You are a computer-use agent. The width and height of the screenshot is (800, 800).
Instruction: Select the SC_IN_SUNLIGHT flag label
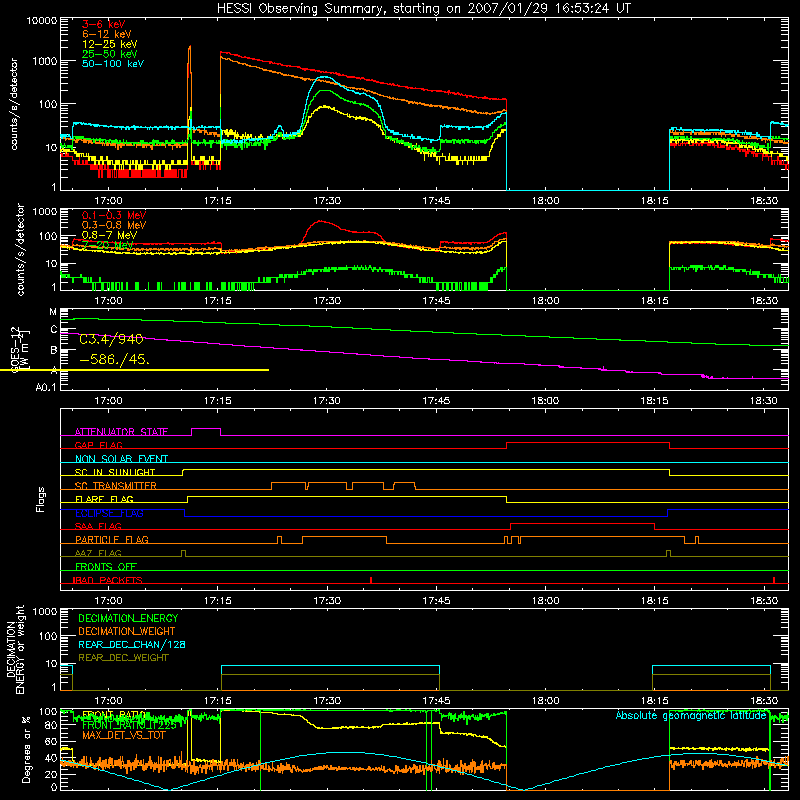click(115, 472)
